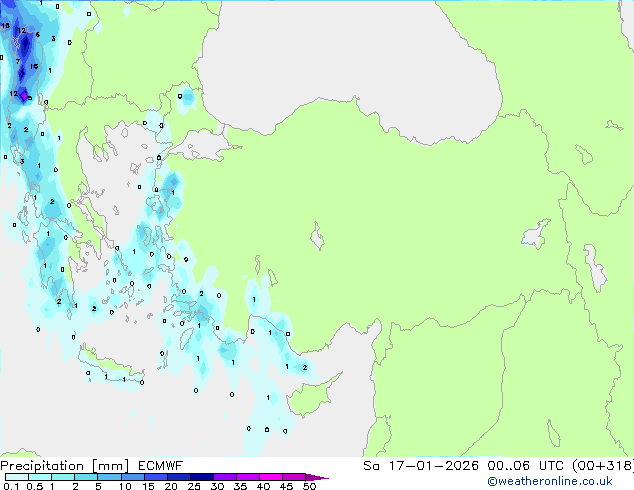
Task: Select the 5–10 mm legend color swatch
Action: tap(109, 477)
